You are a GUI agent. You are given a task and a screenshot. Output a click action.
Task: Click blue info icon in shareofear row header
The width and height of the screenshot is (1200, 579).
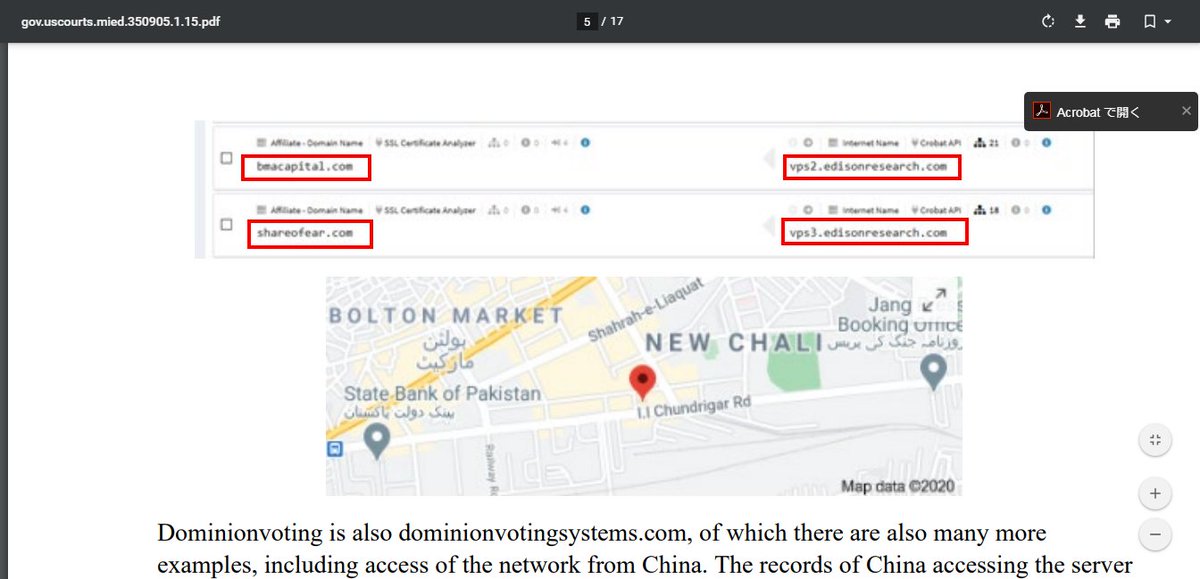585,210
